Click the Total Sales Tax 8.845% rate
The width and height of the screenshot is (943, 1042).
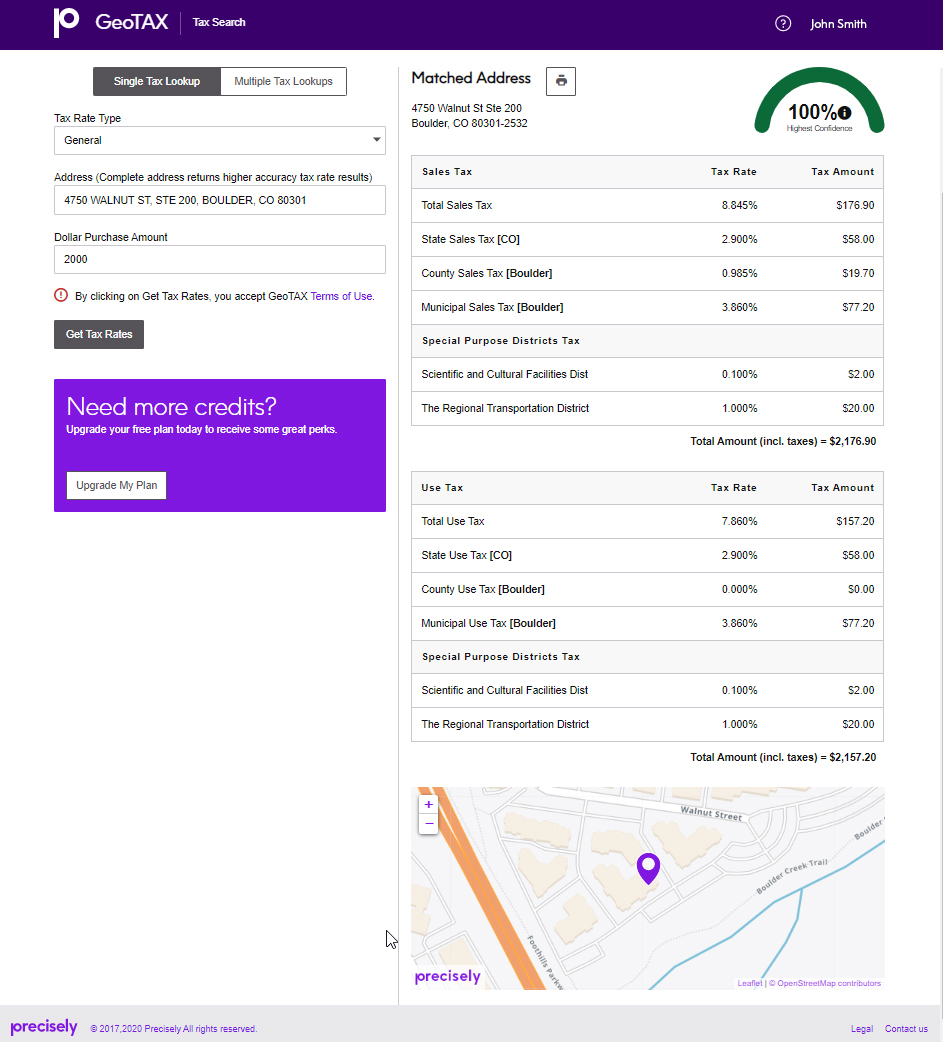click(x=740, y=205)
